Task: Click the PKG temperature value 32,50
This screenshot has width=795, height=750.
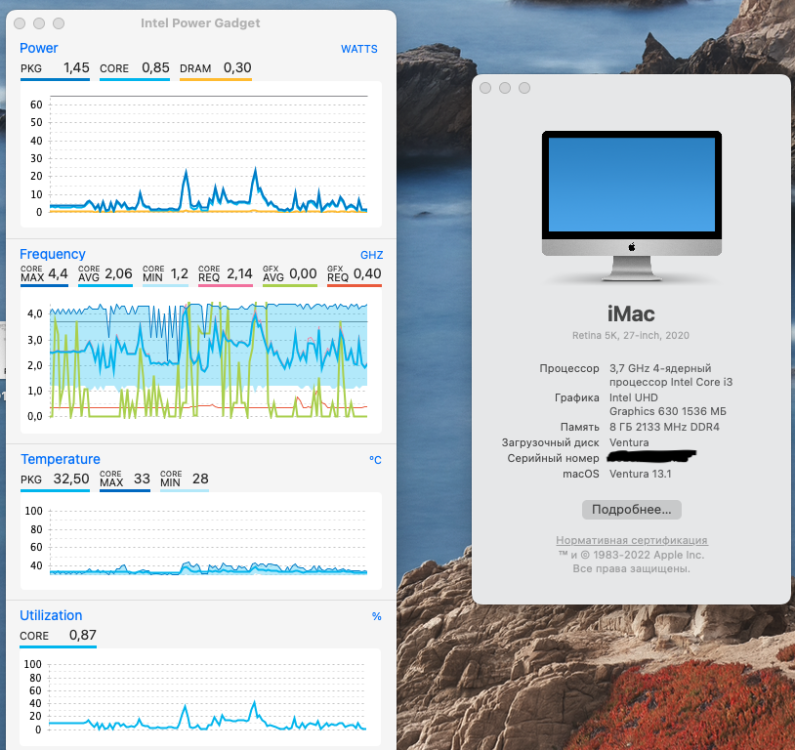Action: 71,479
